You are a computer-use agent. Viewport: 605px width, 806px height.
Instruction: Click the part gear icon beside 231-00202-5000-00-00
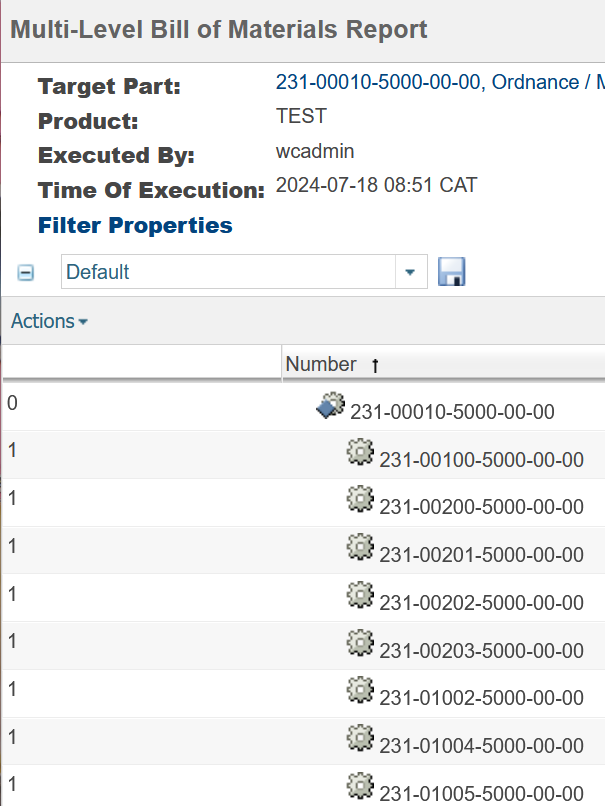tap(360, 595)
